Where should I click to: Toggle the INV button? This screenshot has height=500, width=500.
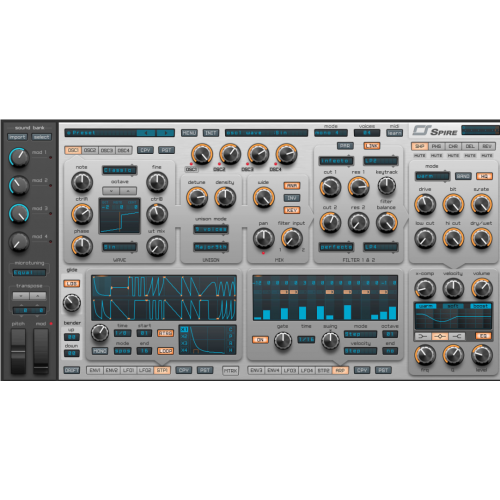[292, 198]
